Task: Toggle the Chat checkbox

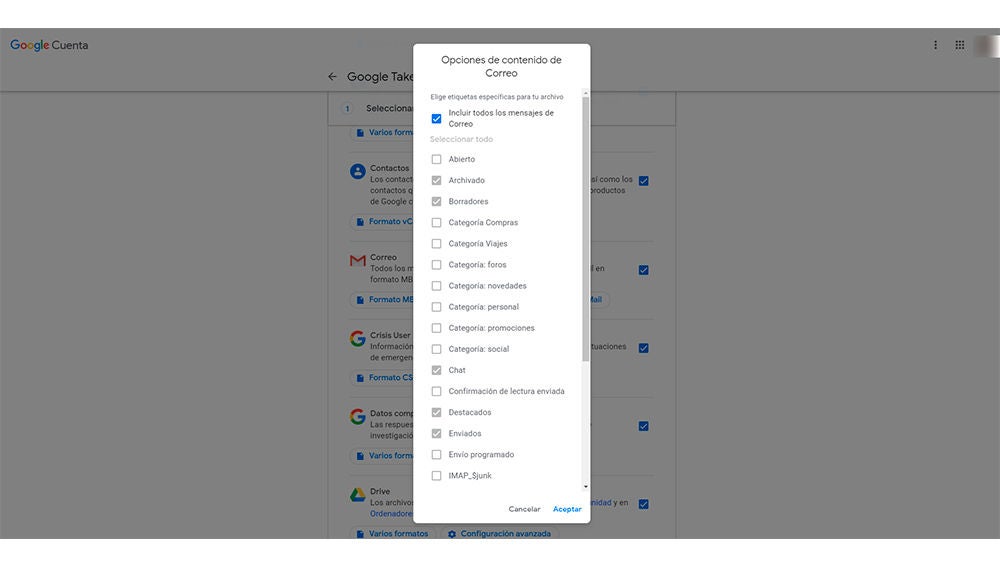Action: (x=436, y=370)
